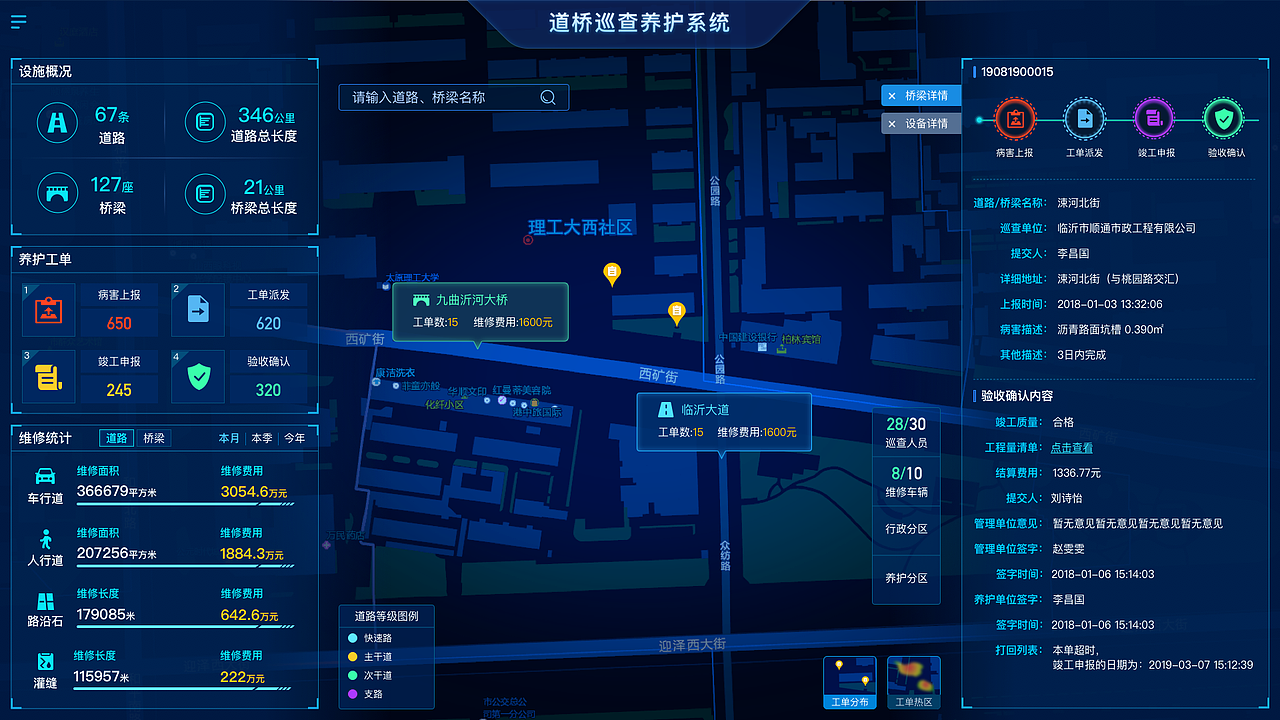Close the 桥梁详情 tag
The image size is (1280, 720).
891,96
